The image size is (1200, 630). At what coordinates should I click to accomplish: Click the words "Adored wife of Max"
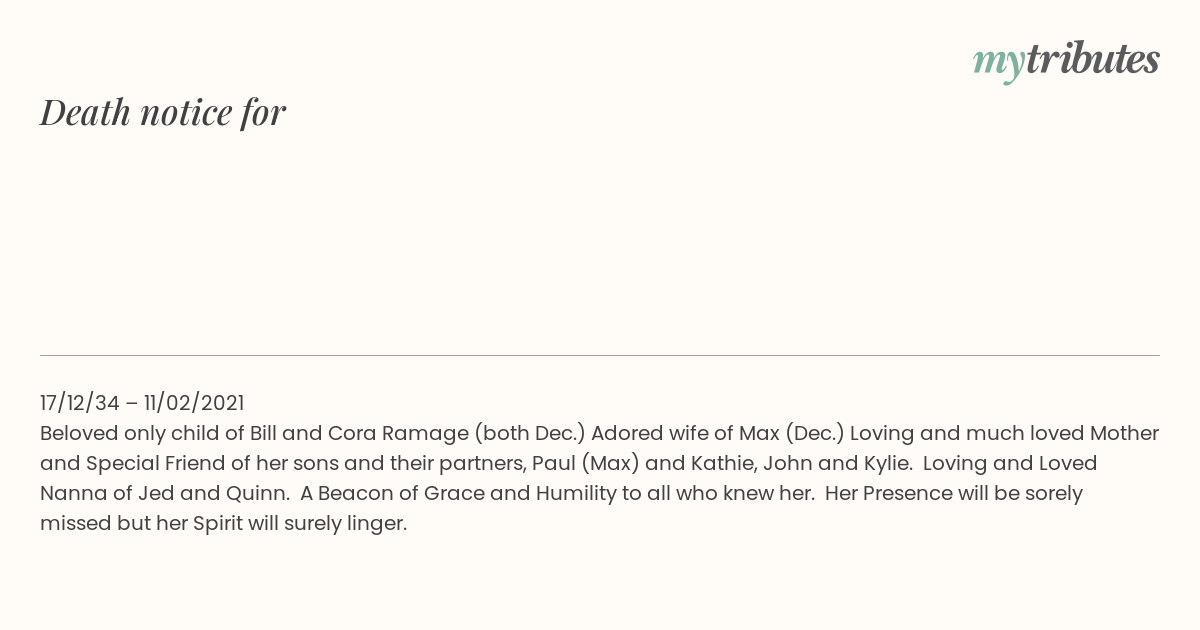pyautogui.click(x=685, y=433)
